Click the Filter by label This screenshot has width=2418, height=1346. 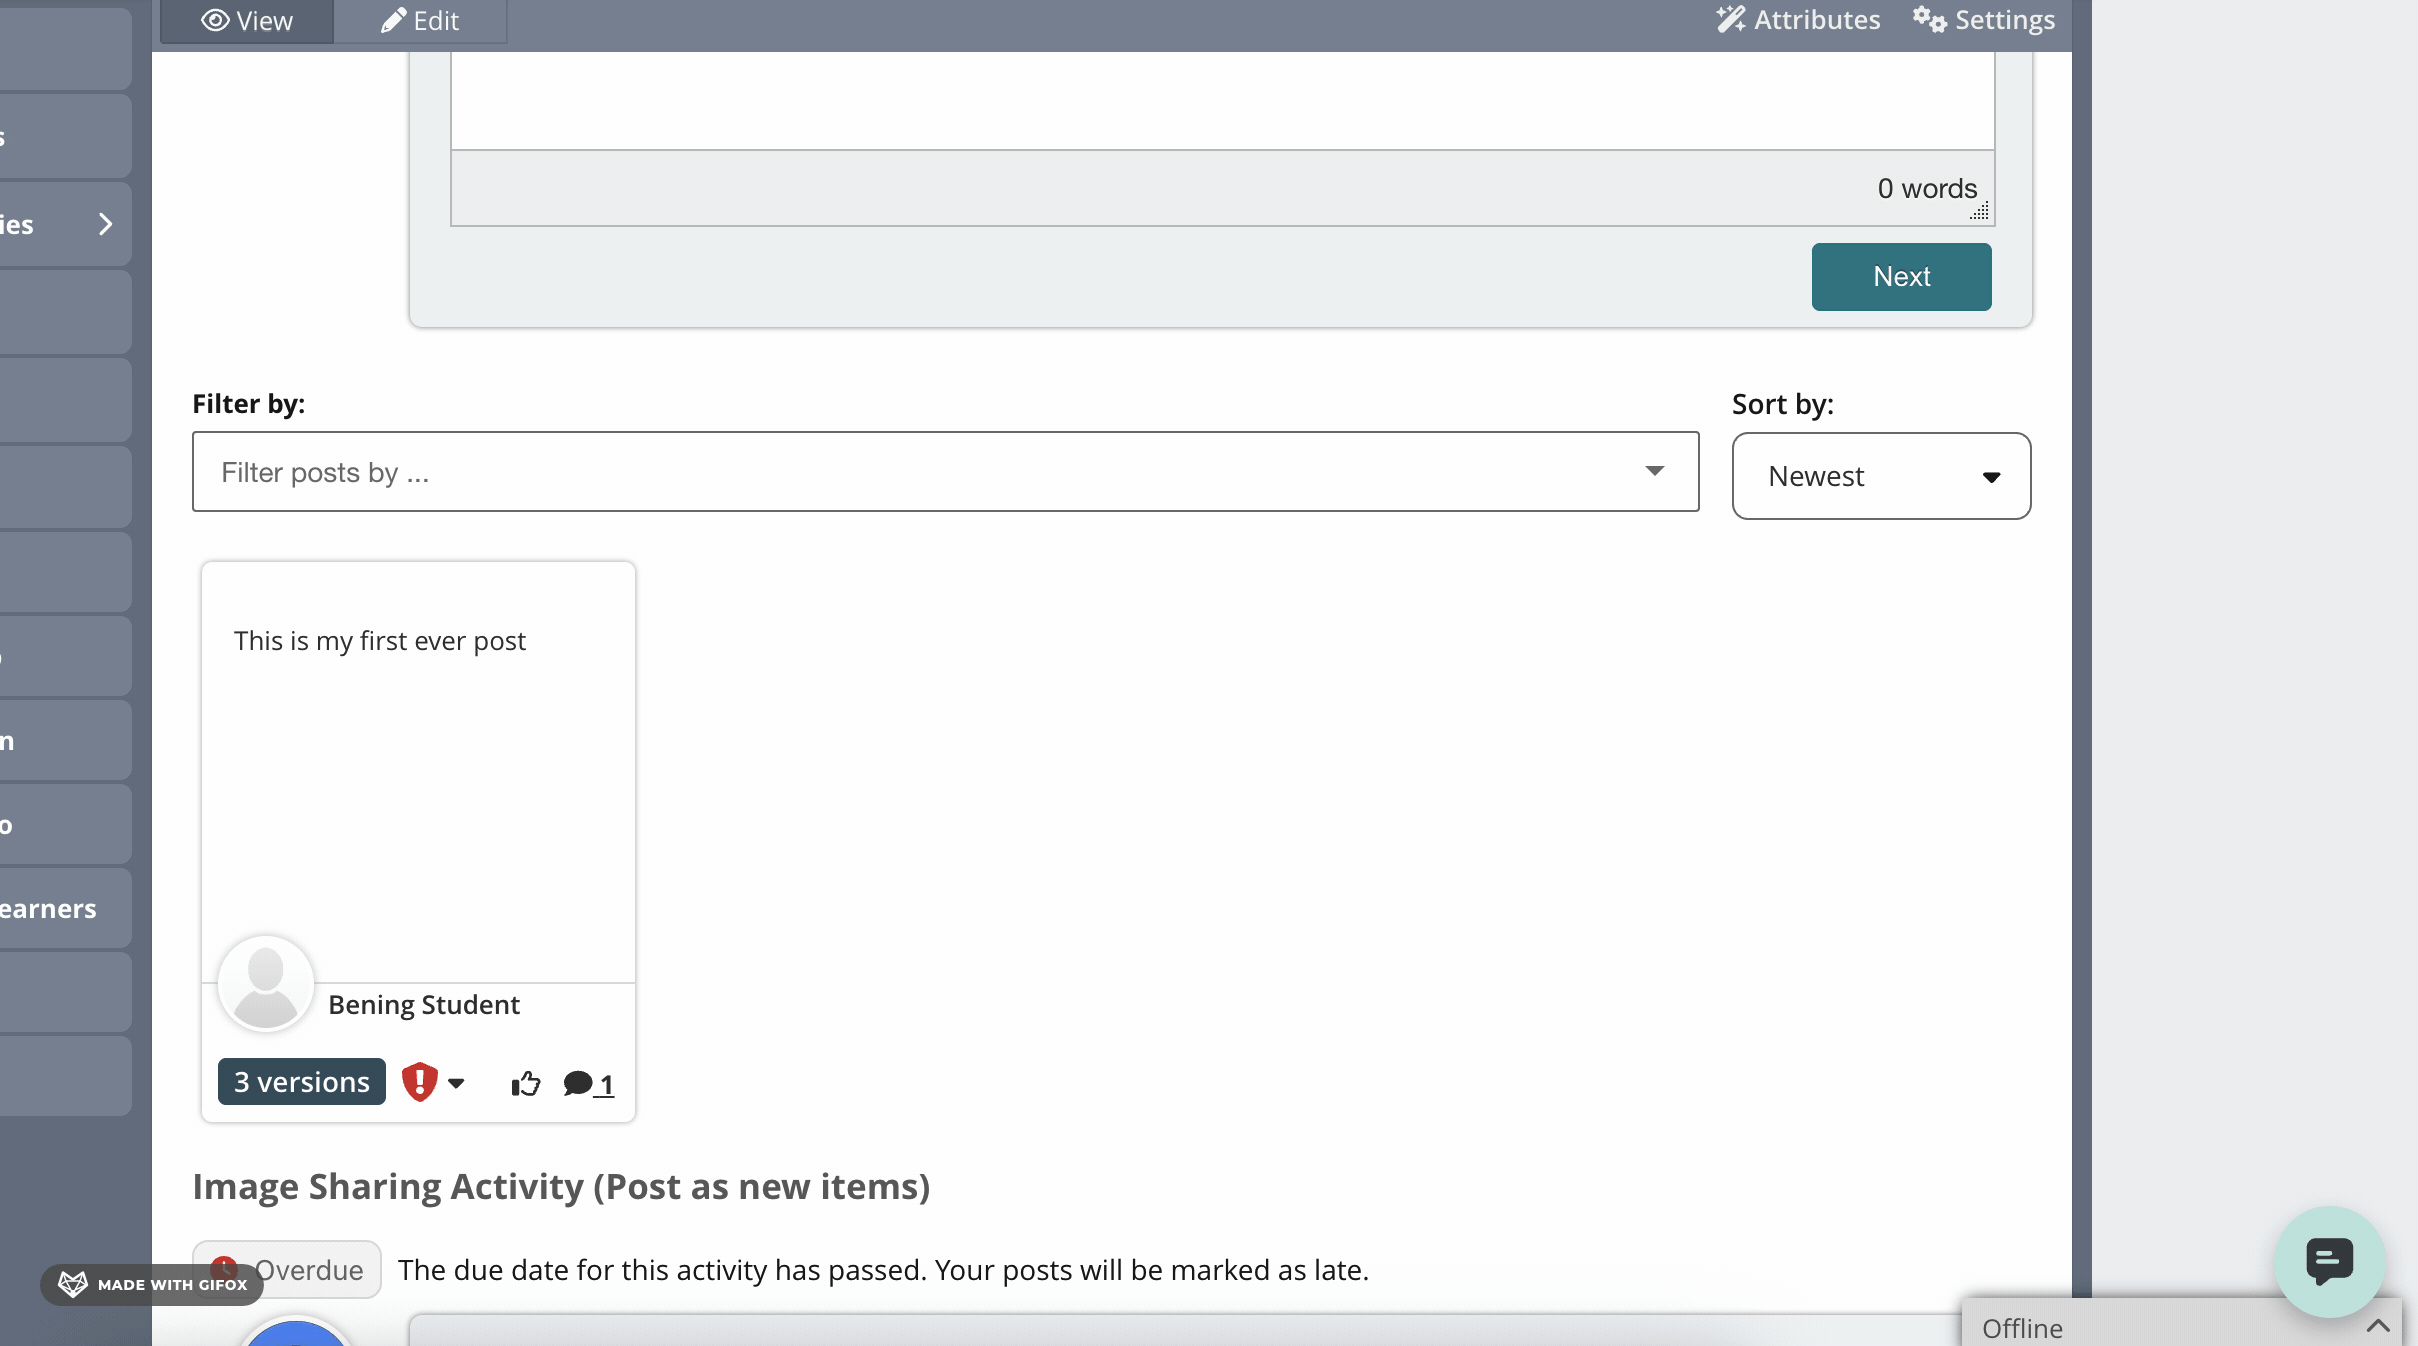click(x=249, y=403)
